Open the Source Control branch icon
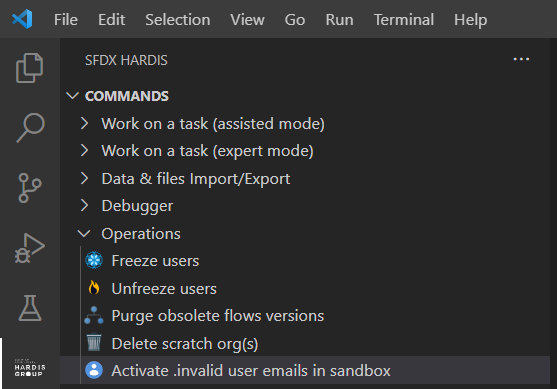The width and height of the screenshot is (557, 389). [30, 188]
